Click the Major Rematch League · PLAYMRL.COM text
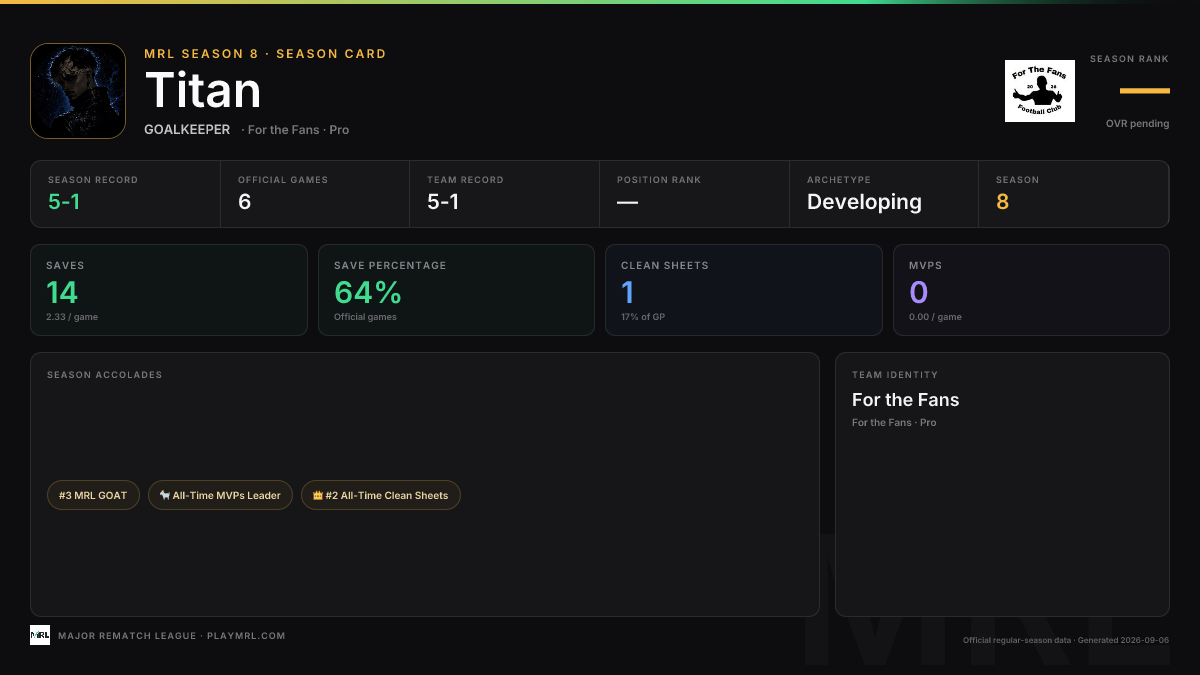This screenshot has height=675, width=1200. 172,636
